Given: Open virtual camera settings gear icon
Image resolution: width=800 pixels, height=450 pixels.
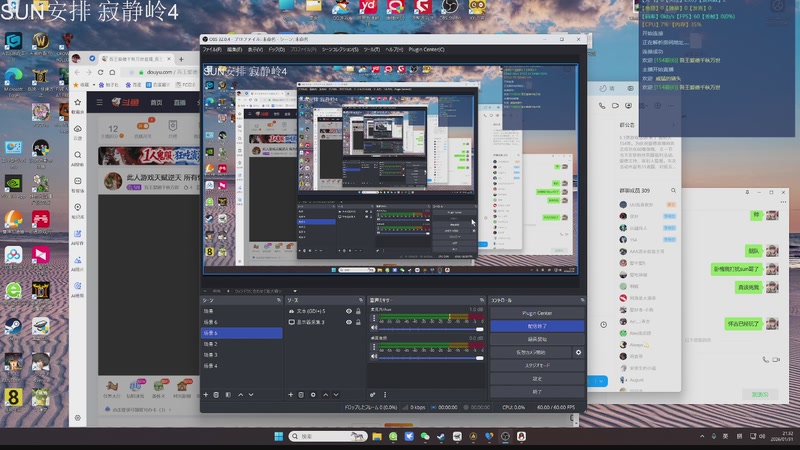Looking at the screenshot, I should (x=578, y=353).
